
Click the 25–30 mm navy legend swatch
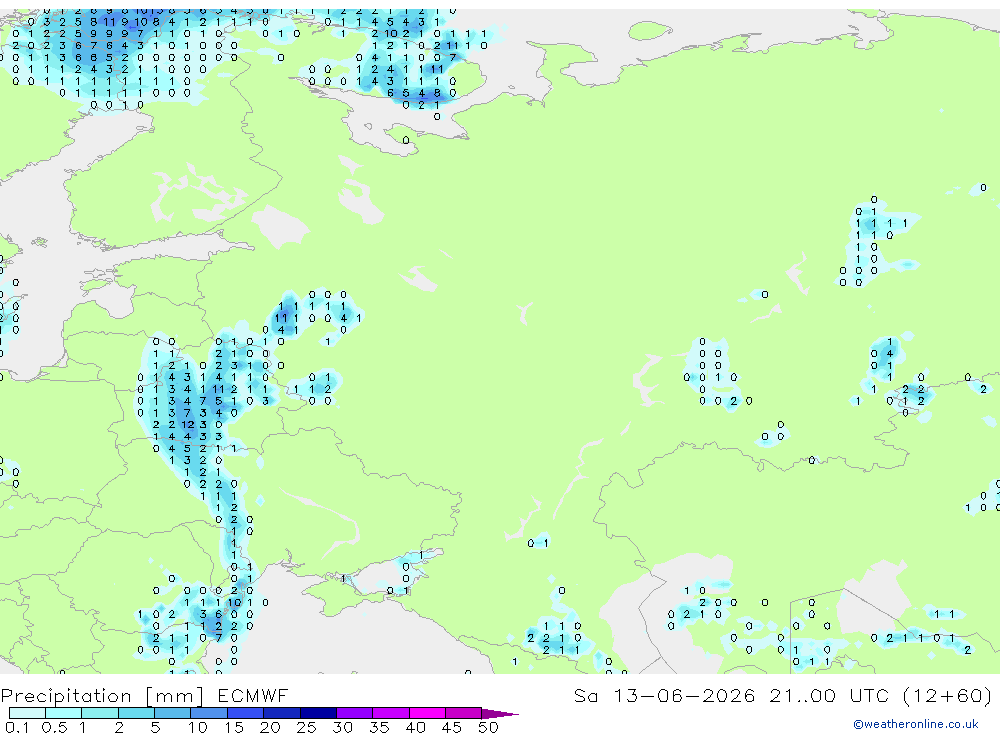coord(318,713)
